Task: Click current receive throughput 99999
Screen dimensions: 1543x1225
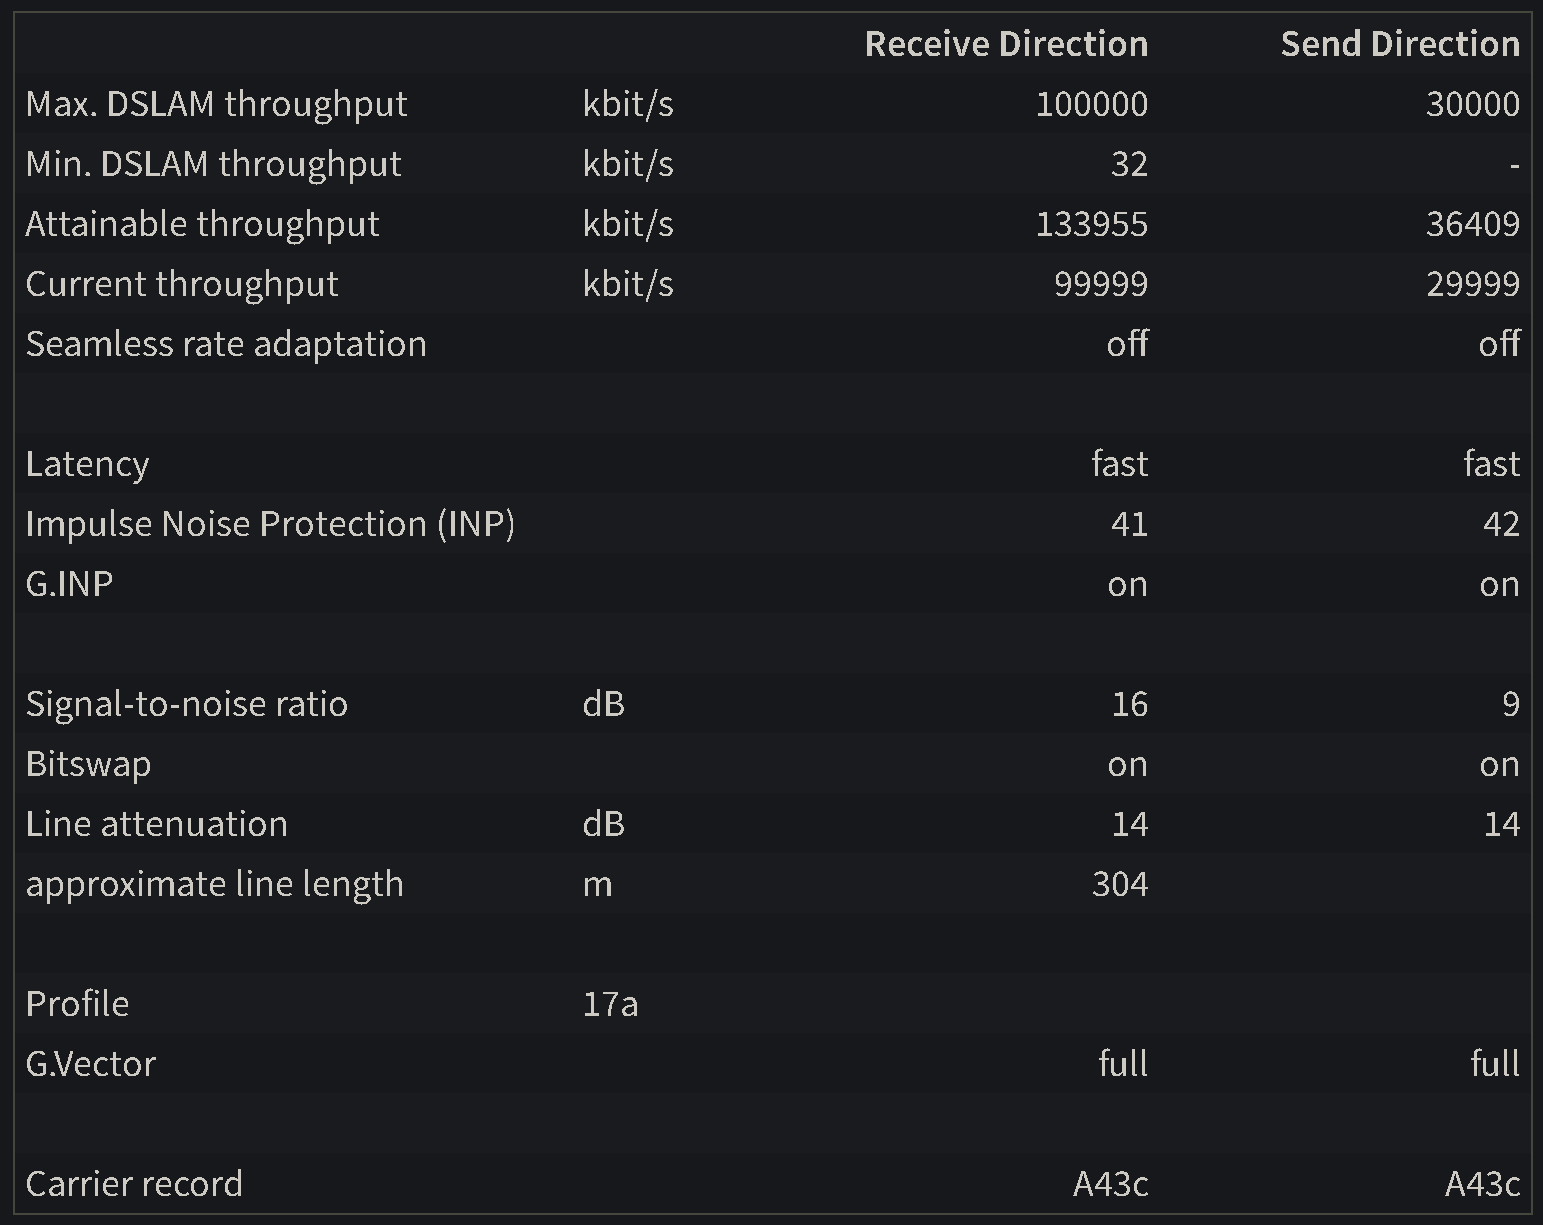Action: pyautogui.click(x=1100, y=284)
